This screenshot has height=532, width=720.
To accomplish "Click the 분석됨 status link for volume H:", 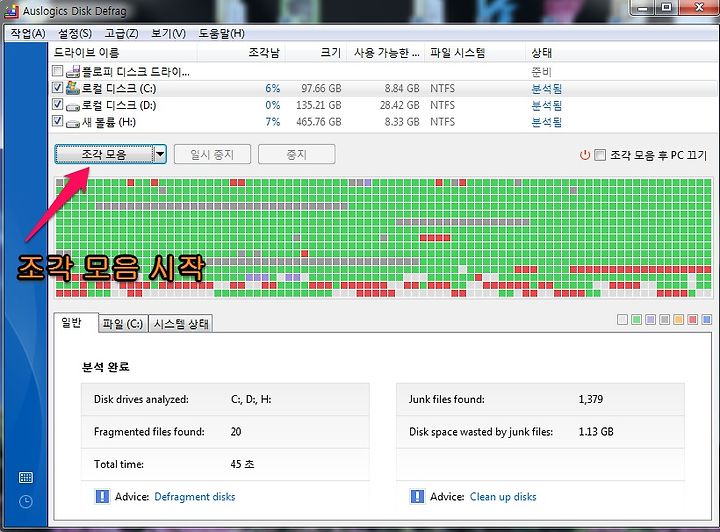I will (x=546, y=122).
